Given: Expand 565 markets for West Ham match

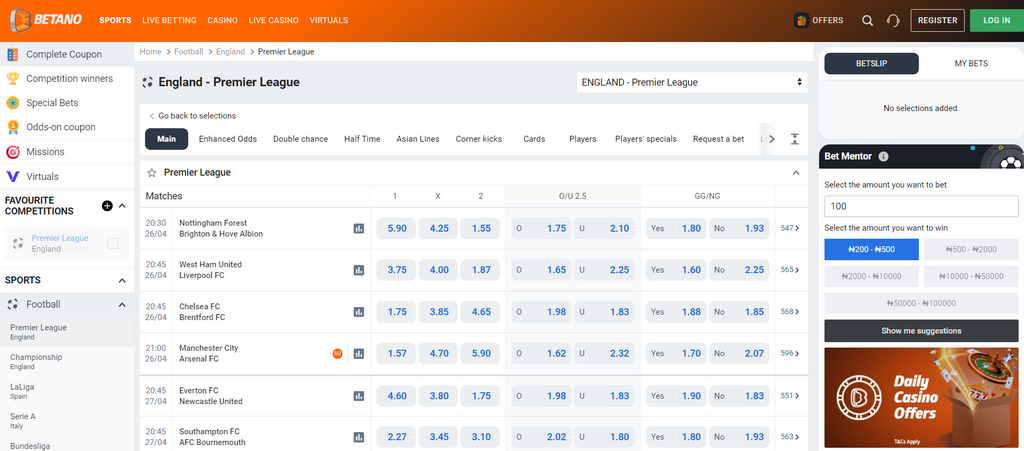Looking at the screenshot, I should click(x=790, y=270).
